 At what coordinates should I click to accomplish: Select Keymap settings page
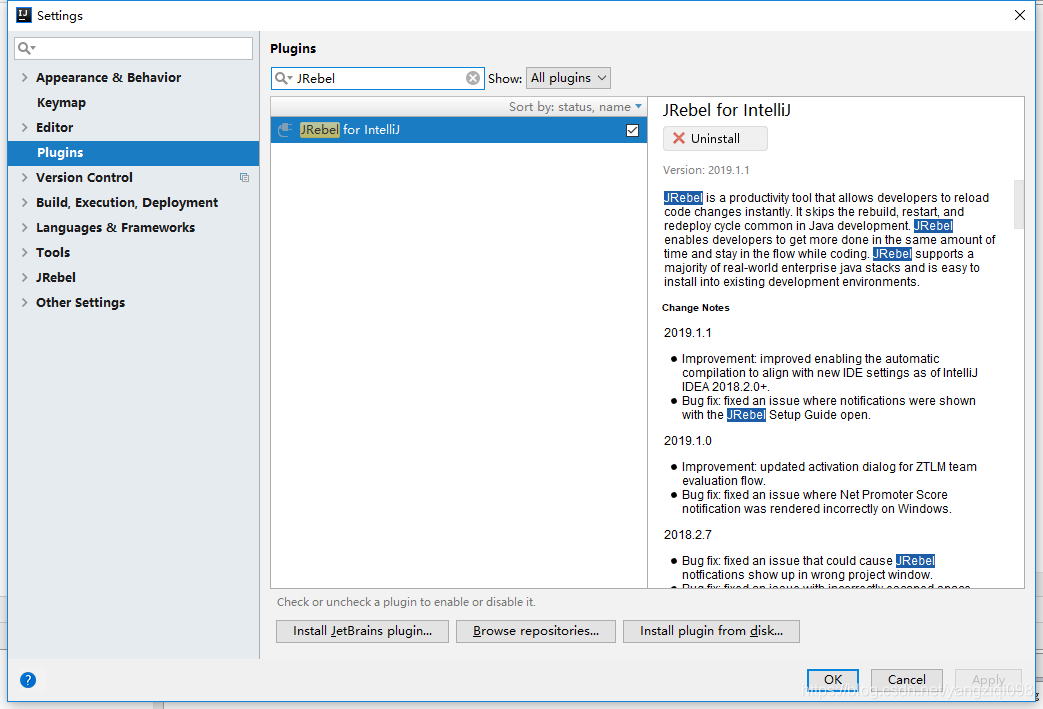coord(61,102)
